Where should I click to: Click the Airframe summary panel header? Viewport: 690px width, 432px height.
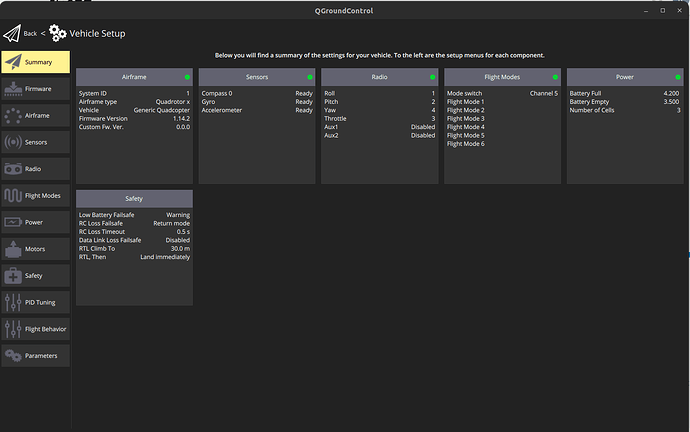click(x=134, y=77)
